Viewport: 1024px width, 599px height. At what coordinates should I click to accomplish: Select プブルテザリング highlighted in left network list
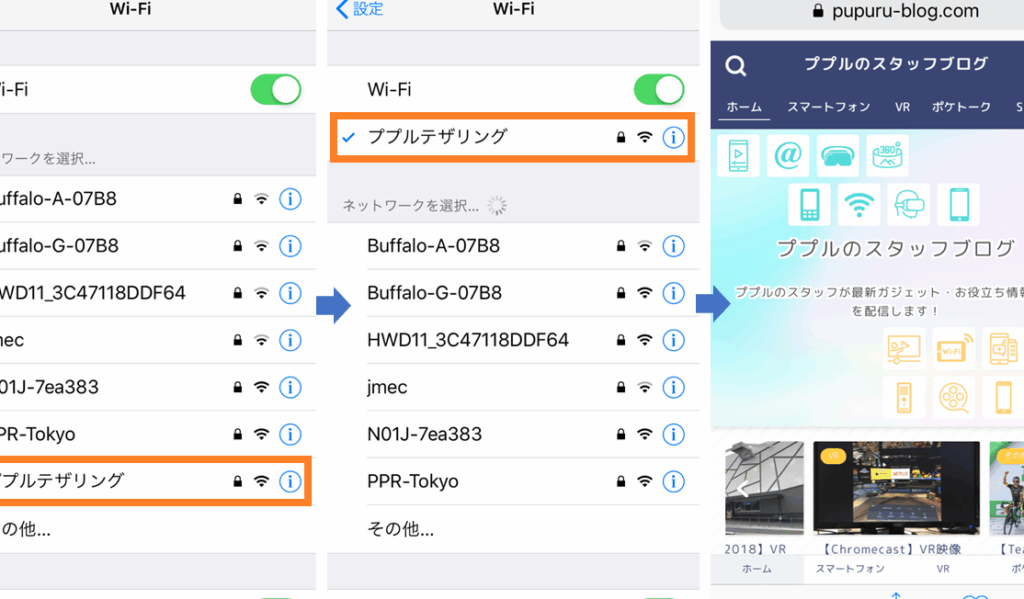click(x=154, y=481)
